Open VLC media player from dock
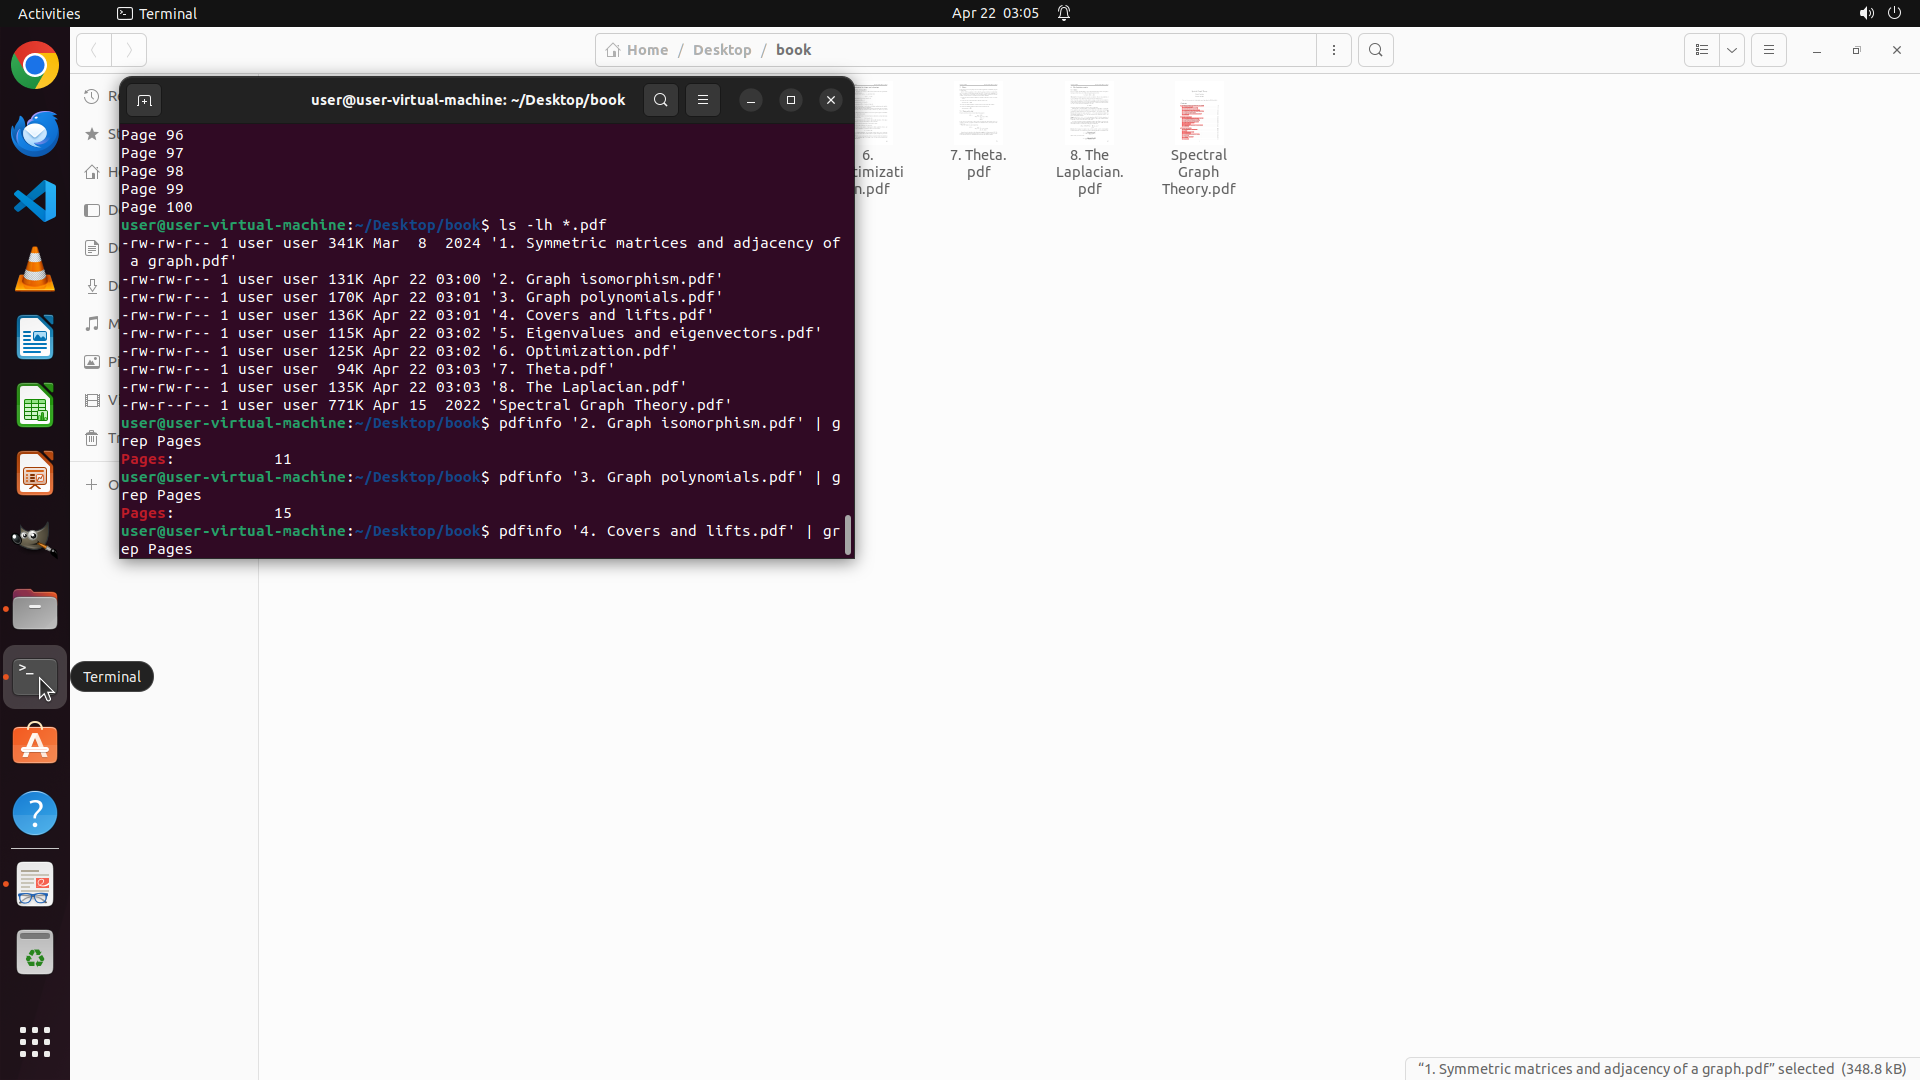The width and height of the screenshot is (1920, 1080). click(35, 270)
